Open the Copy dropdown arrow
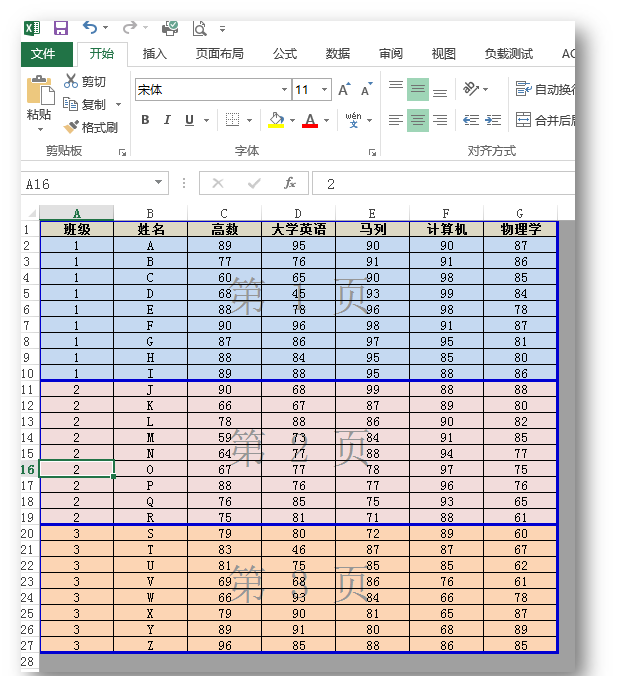 tap(119, 104)
